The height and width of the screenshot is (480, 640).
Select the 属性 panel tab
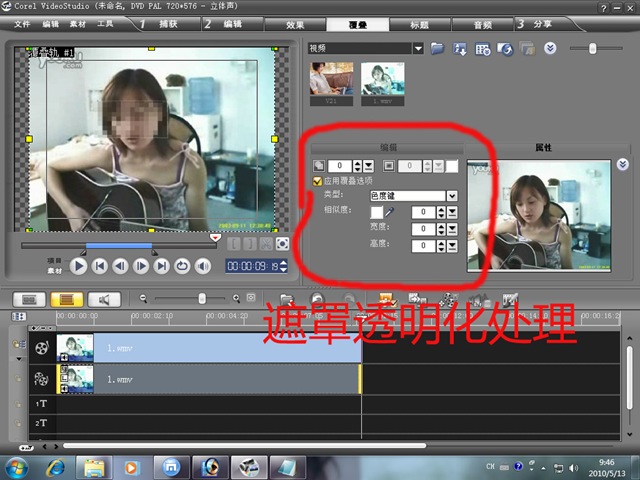click(x=543, y=147)
